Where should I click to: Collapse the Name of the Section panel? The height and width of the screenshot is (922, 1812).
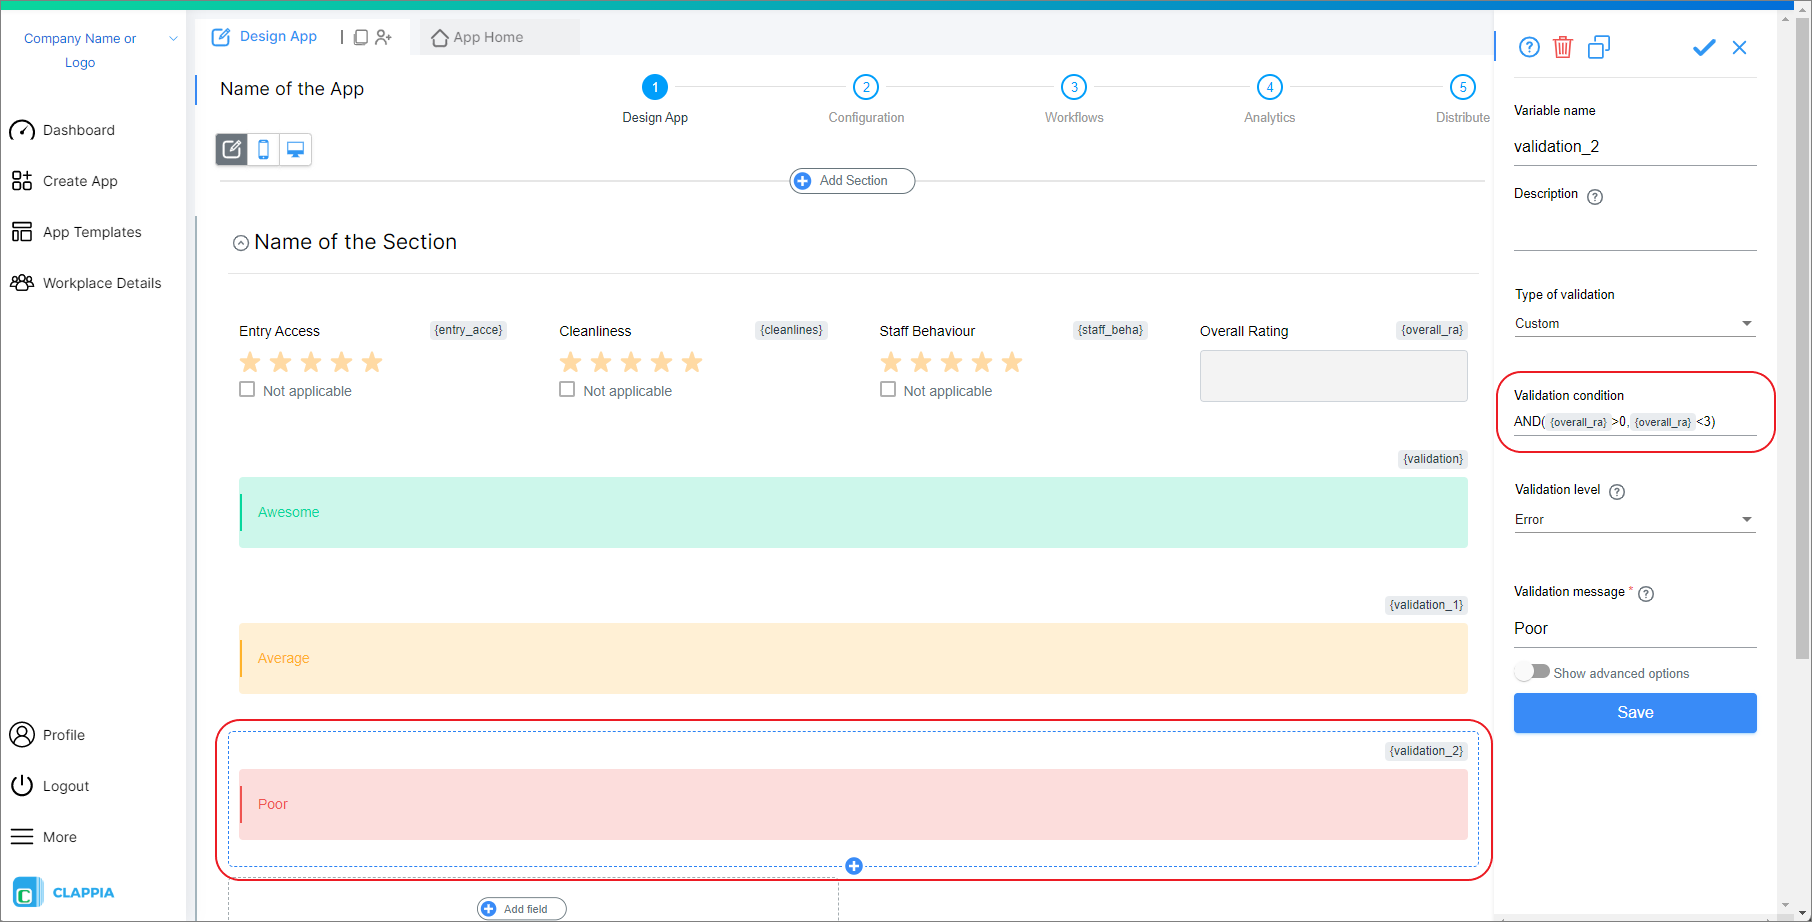tap(240, 242)
